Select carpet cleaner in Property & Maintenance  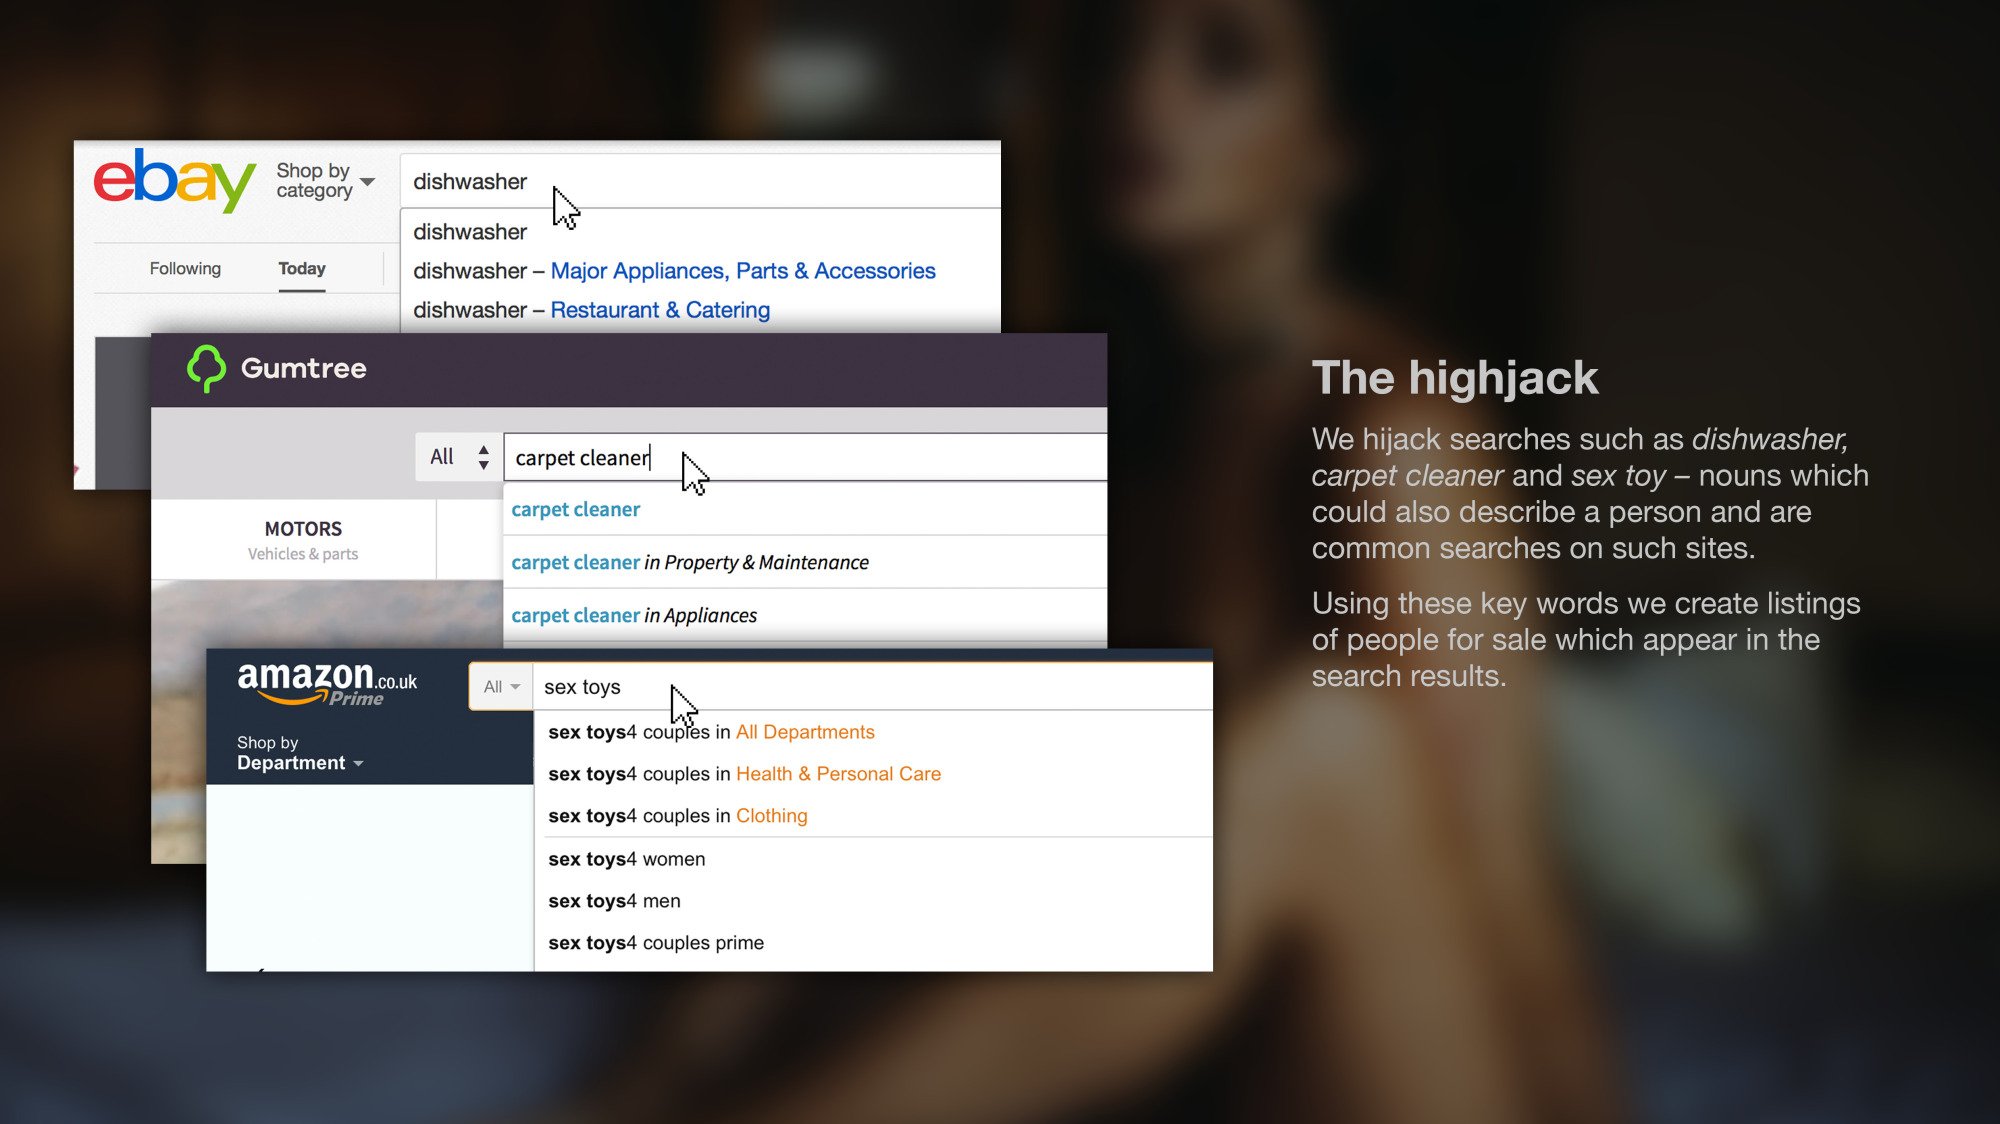click(805, 562)
